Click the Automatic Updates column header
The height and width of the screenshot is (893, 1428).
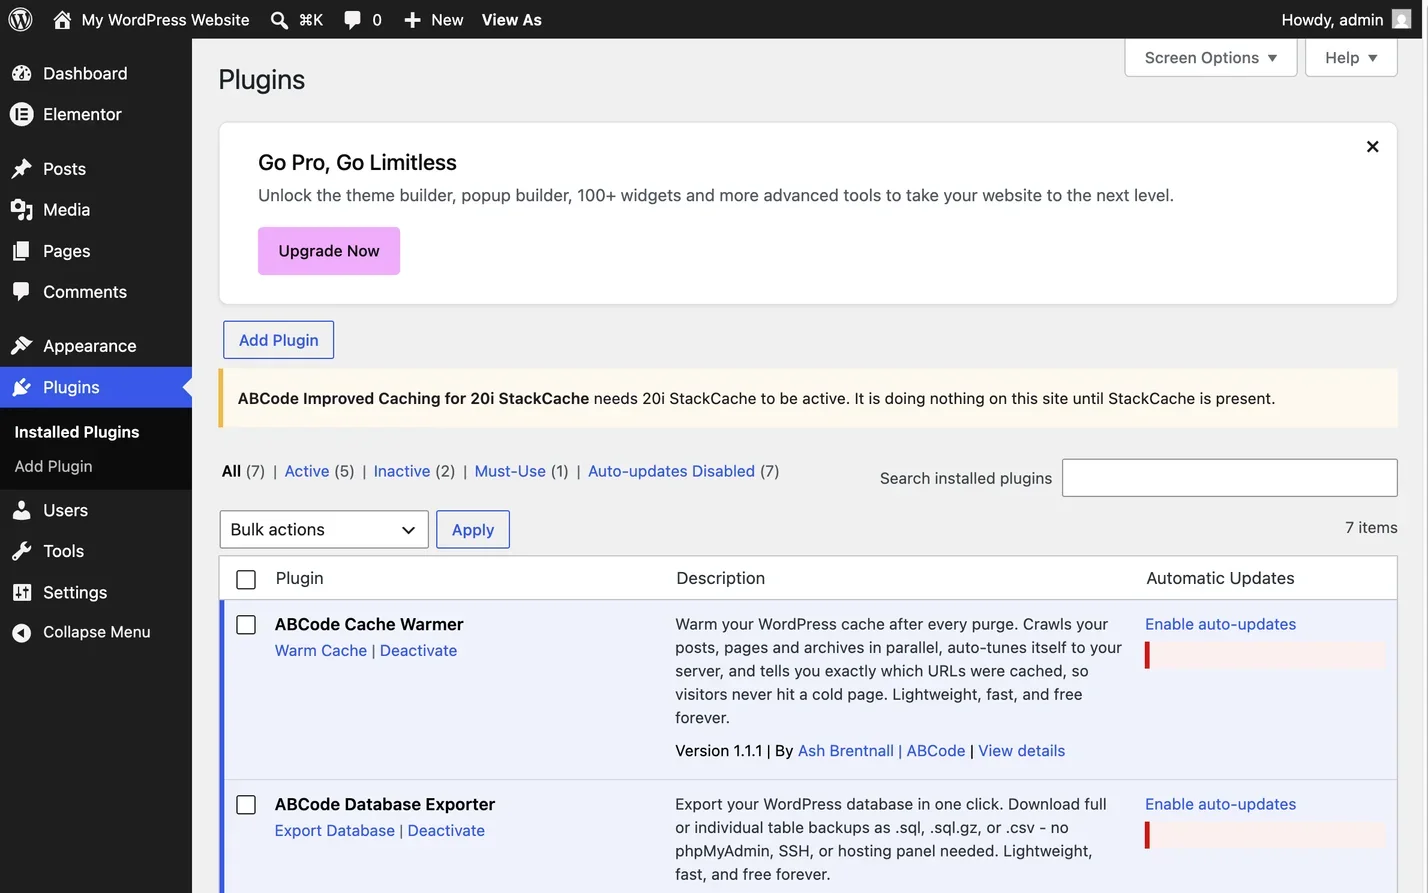coord(1220,578)
